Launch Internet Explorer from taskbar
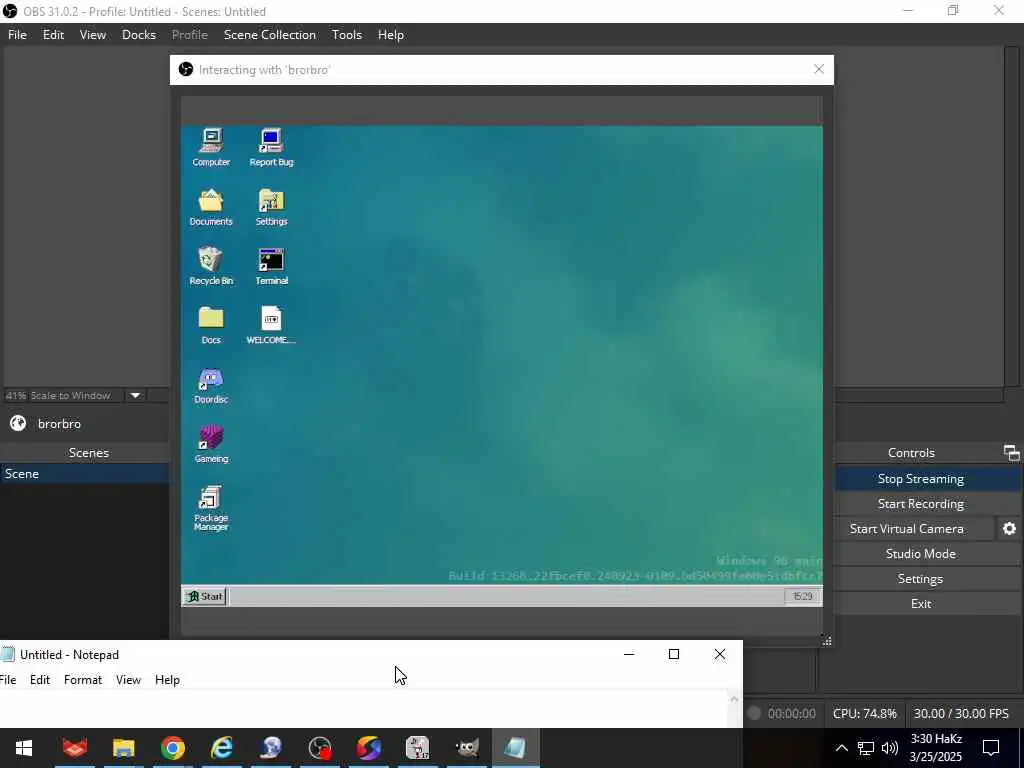This screenshot has height=768, width=1024. 222,748
